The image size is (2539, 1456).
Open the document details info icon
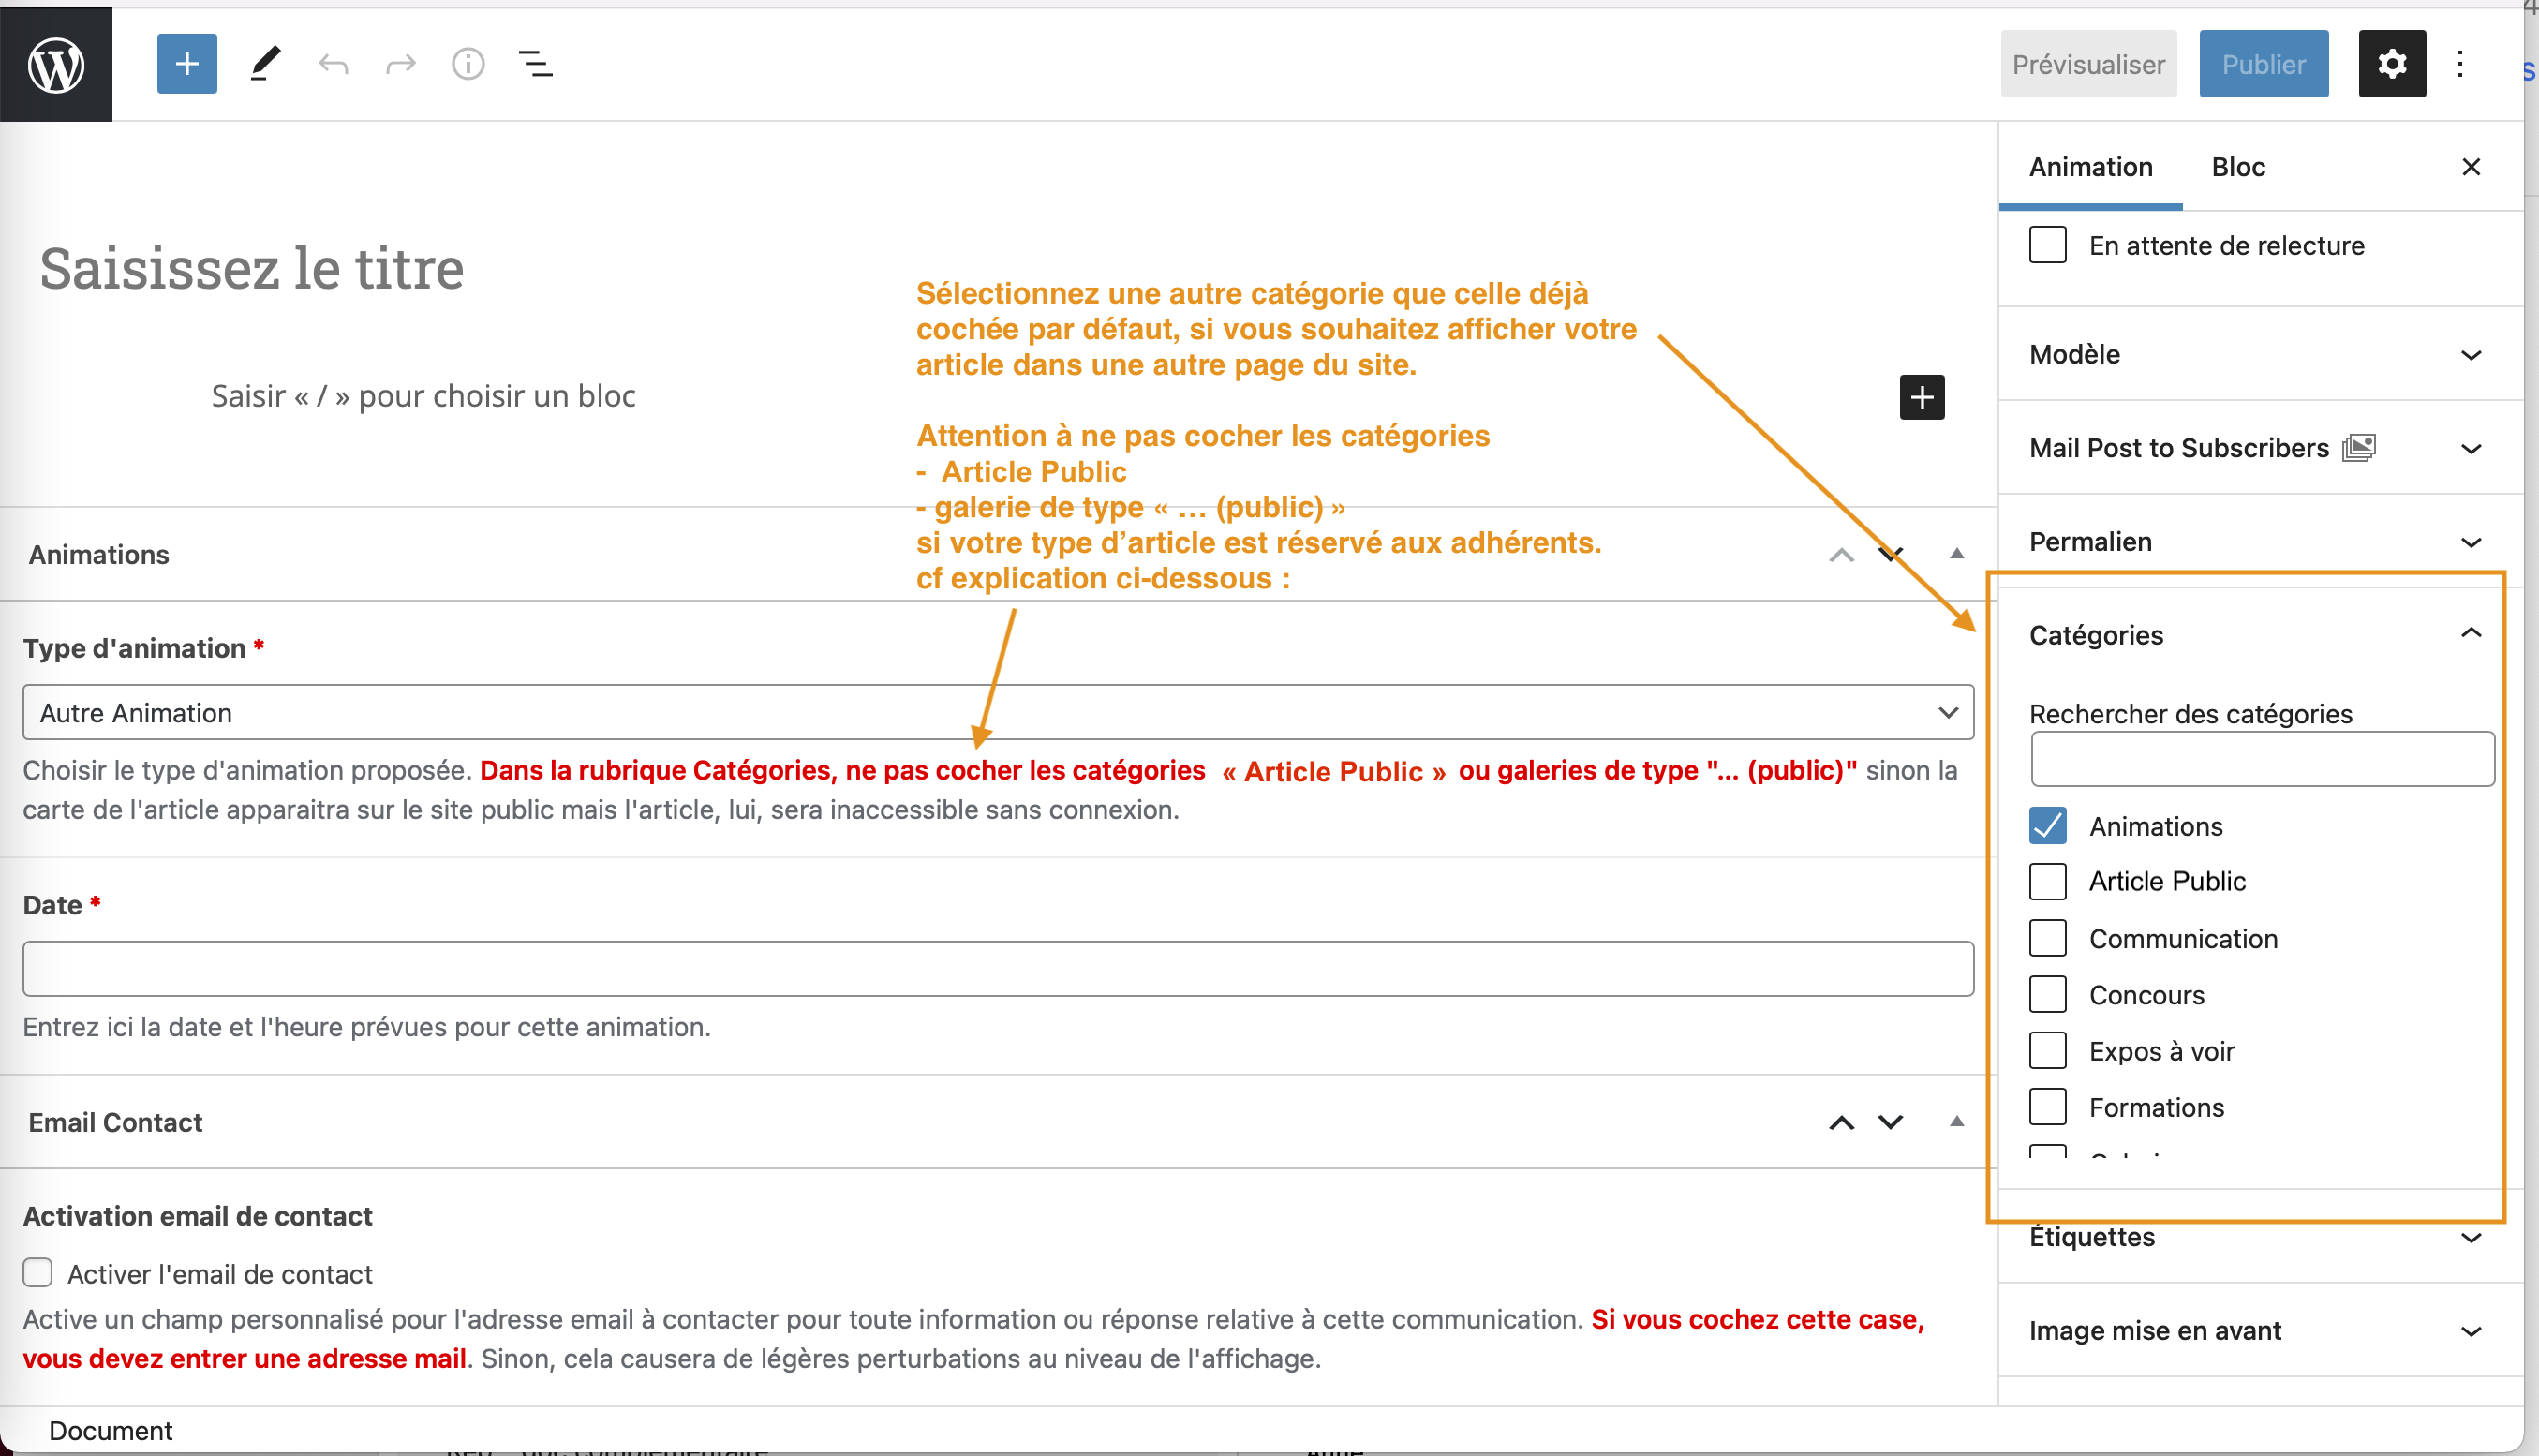click(468, 65)
